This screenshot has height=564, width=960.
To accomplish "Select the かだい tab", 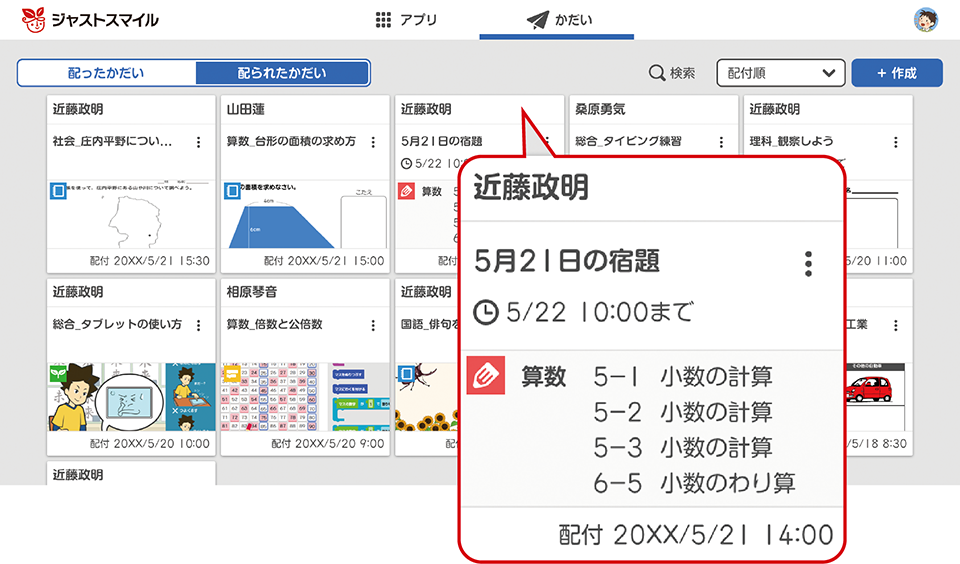I will point(556,20).
